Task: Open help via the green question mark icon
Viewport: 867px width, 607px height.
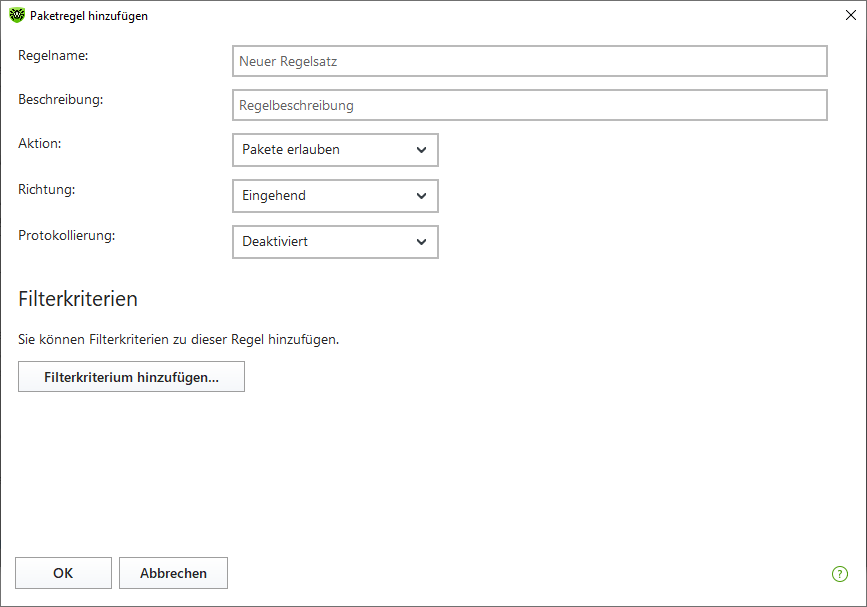Action: (x=839, y=574)
